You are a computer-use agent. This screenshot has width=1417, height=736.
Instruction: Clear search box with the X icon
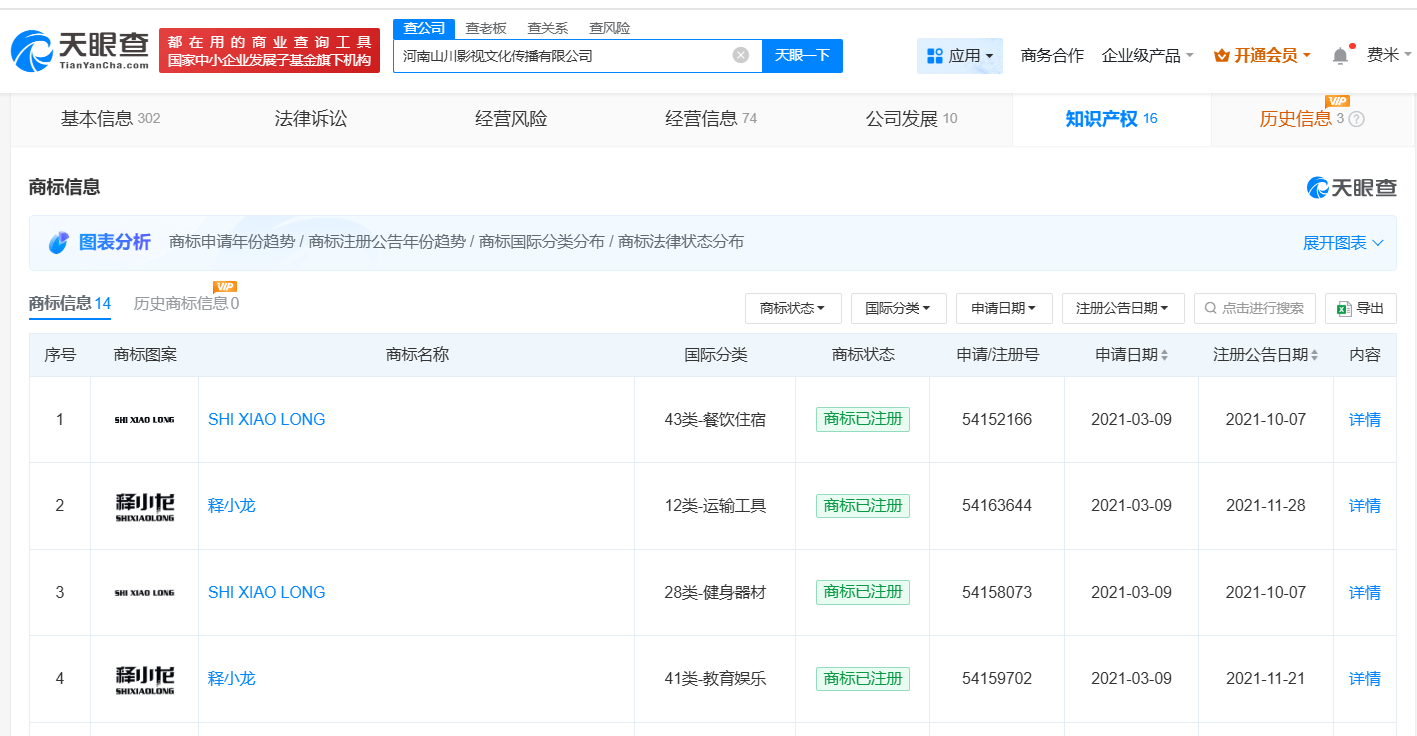point(739,56)
